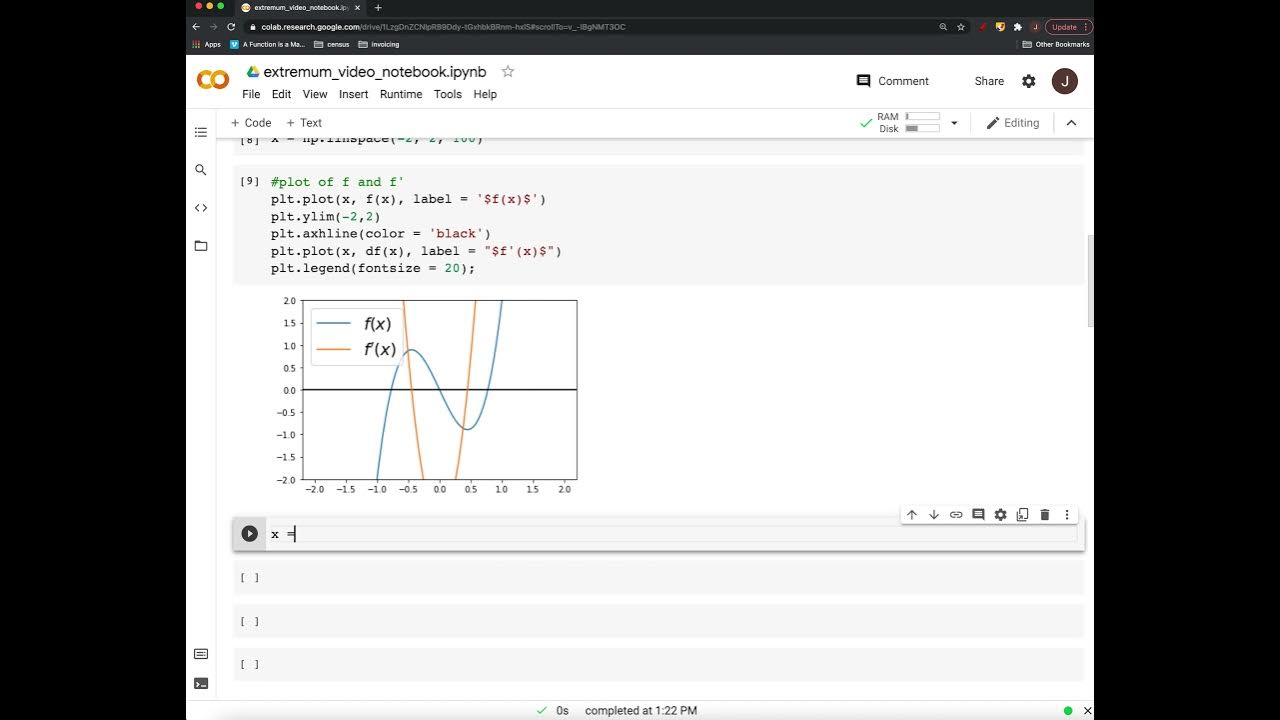Click the Comment button

893,81
